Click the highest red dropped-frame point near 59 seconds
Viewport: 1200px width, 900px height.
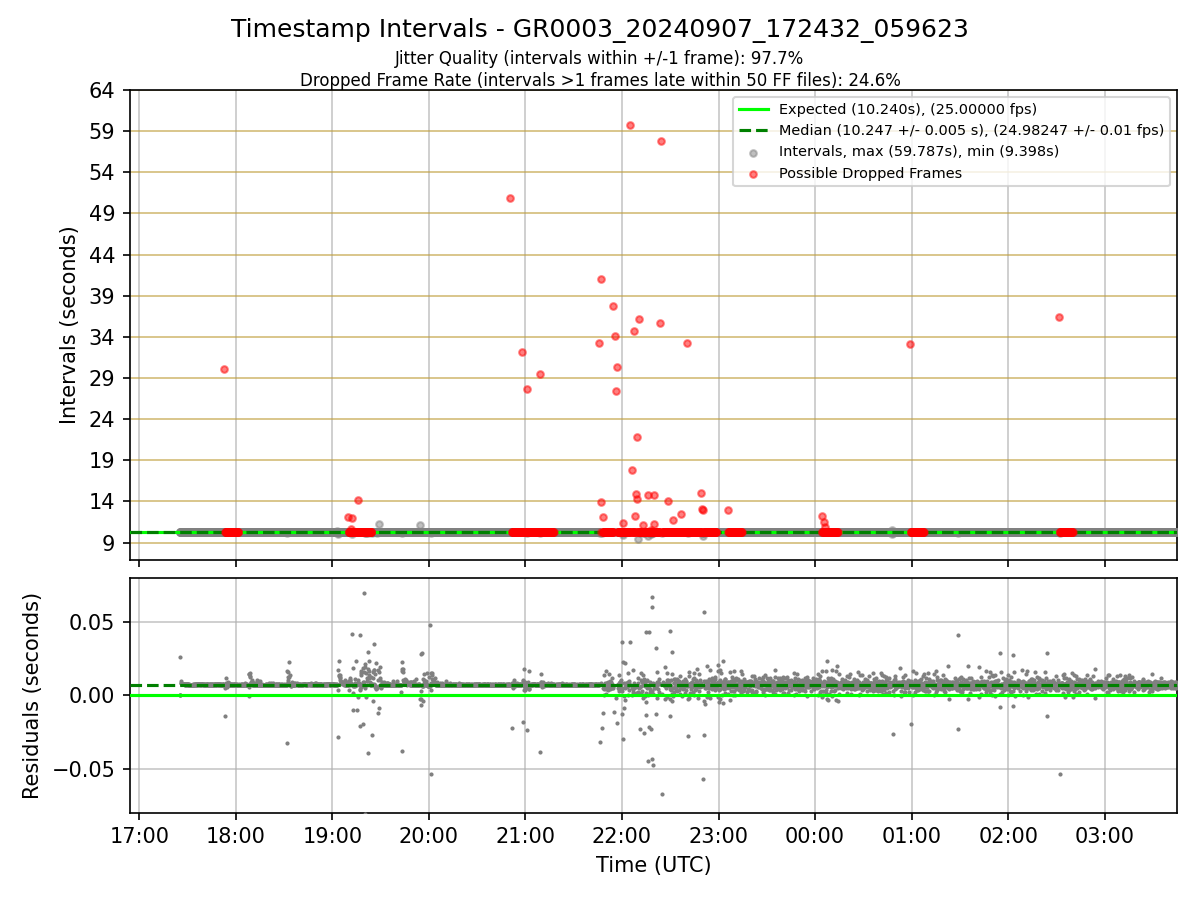coord(630,125)
